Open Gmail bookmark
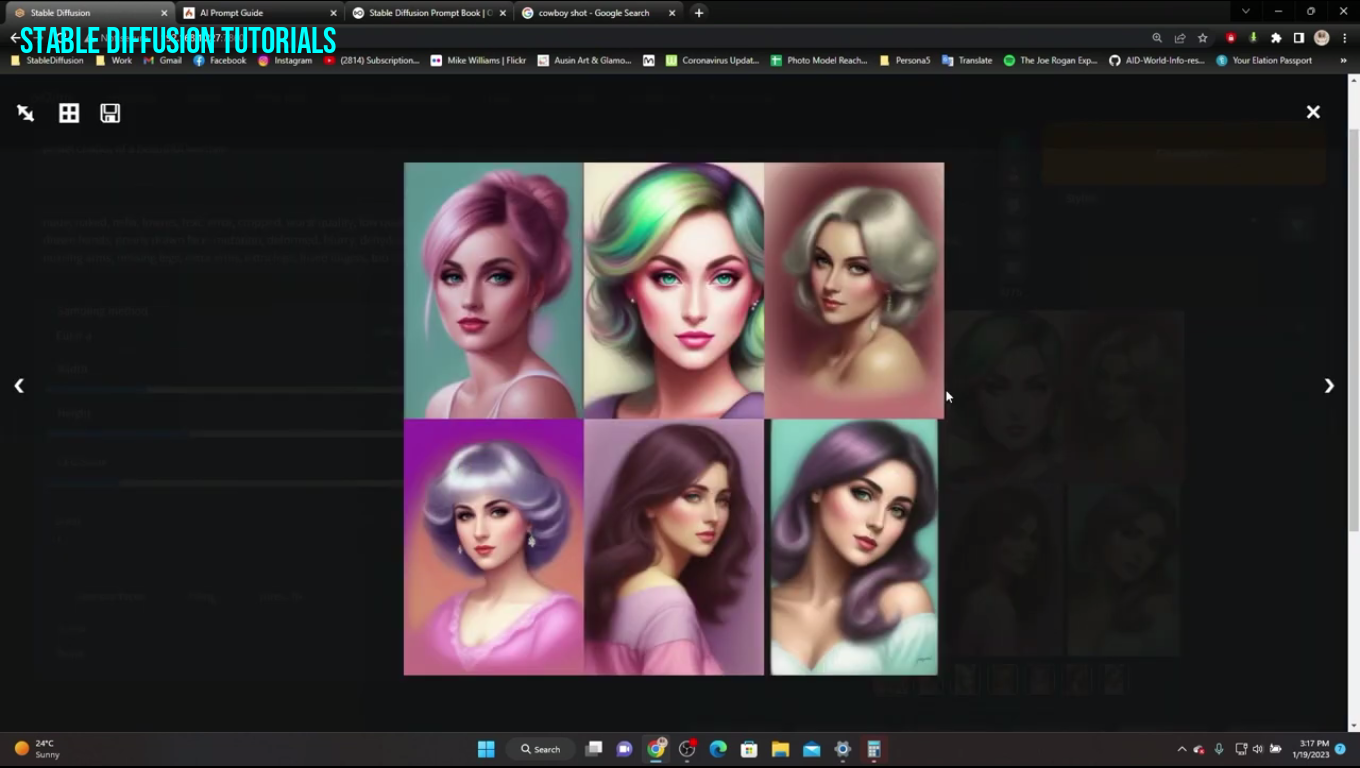This screenshot has height=768, width=1360. coord(163,60)
